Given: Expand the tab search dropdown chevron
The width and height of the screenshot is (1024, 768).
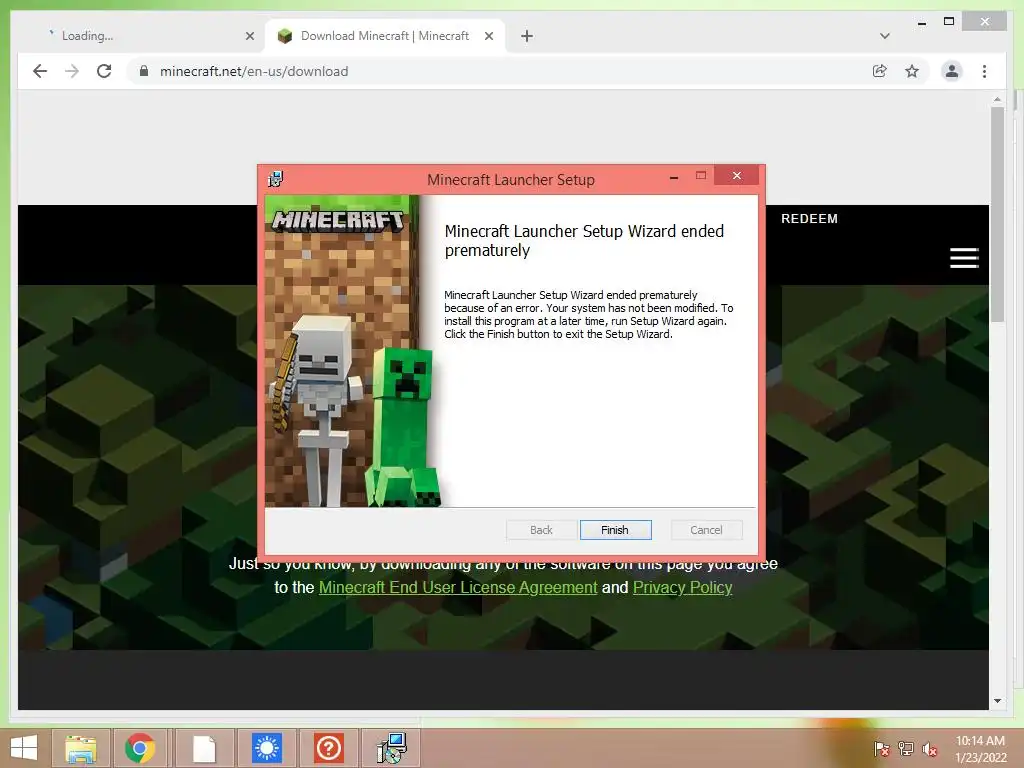Looking at the screenshot, I should (884, 36).
